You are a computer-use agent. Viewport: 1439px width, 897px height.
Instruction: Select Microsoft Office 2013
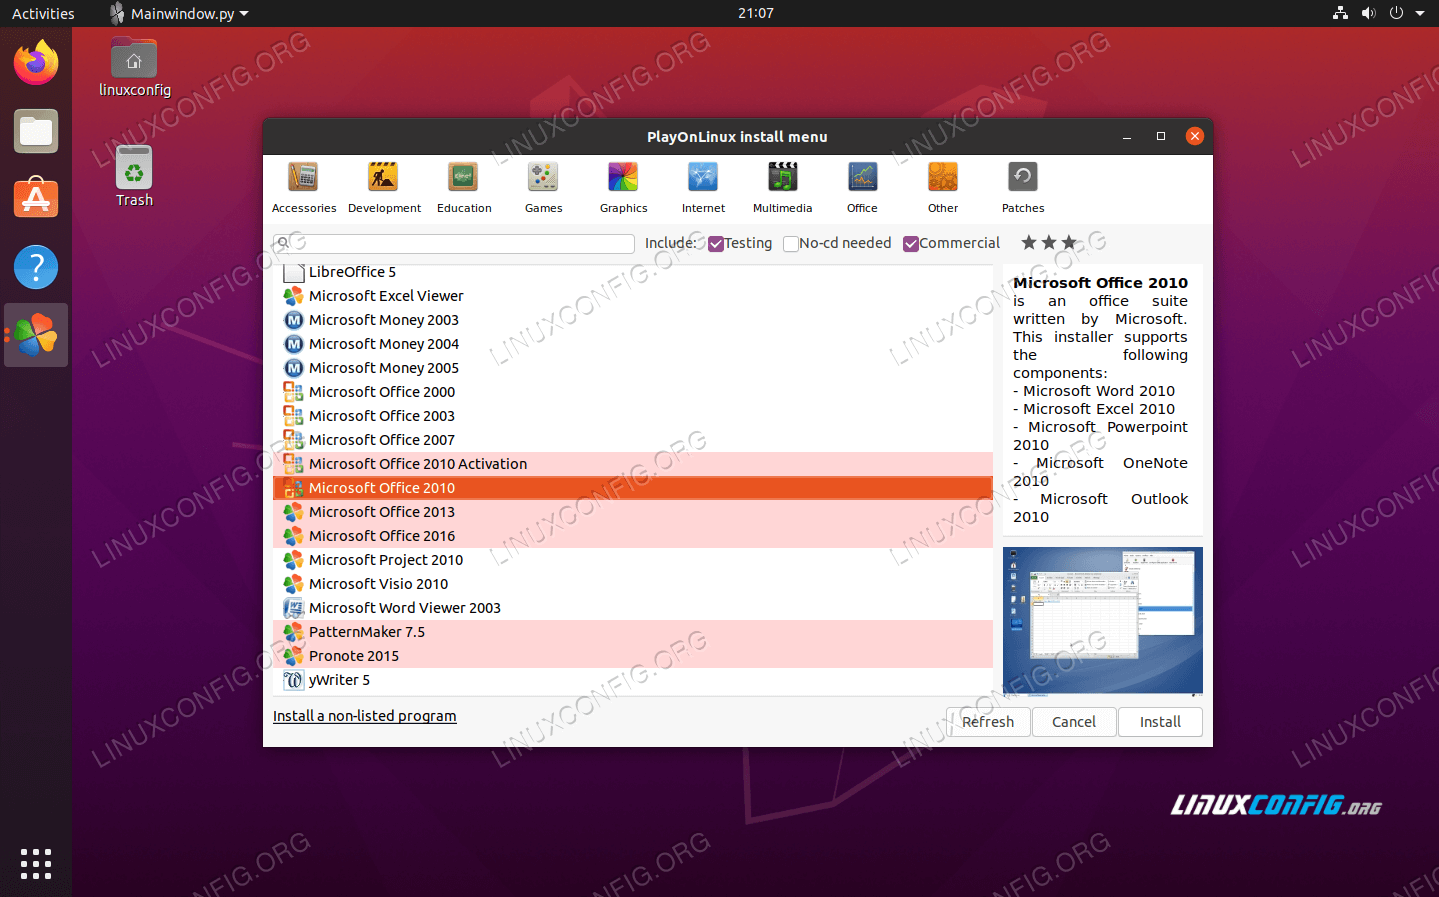pyautogui.click(x=633, y=512)
